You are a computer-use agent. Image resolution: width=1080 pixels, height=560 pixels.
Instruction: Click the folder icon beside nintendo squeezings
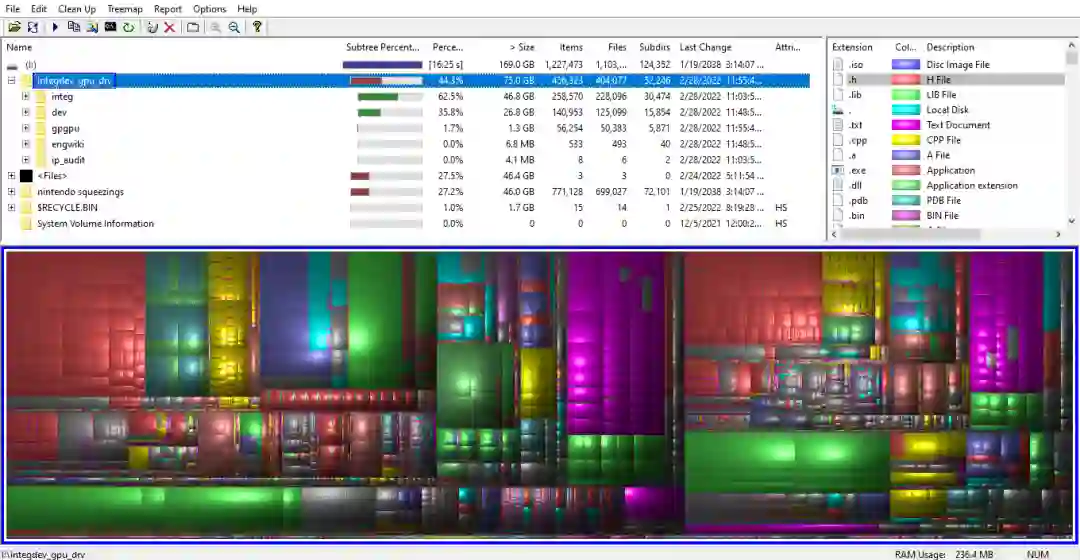pyautogui.click(x=26, y=192)
